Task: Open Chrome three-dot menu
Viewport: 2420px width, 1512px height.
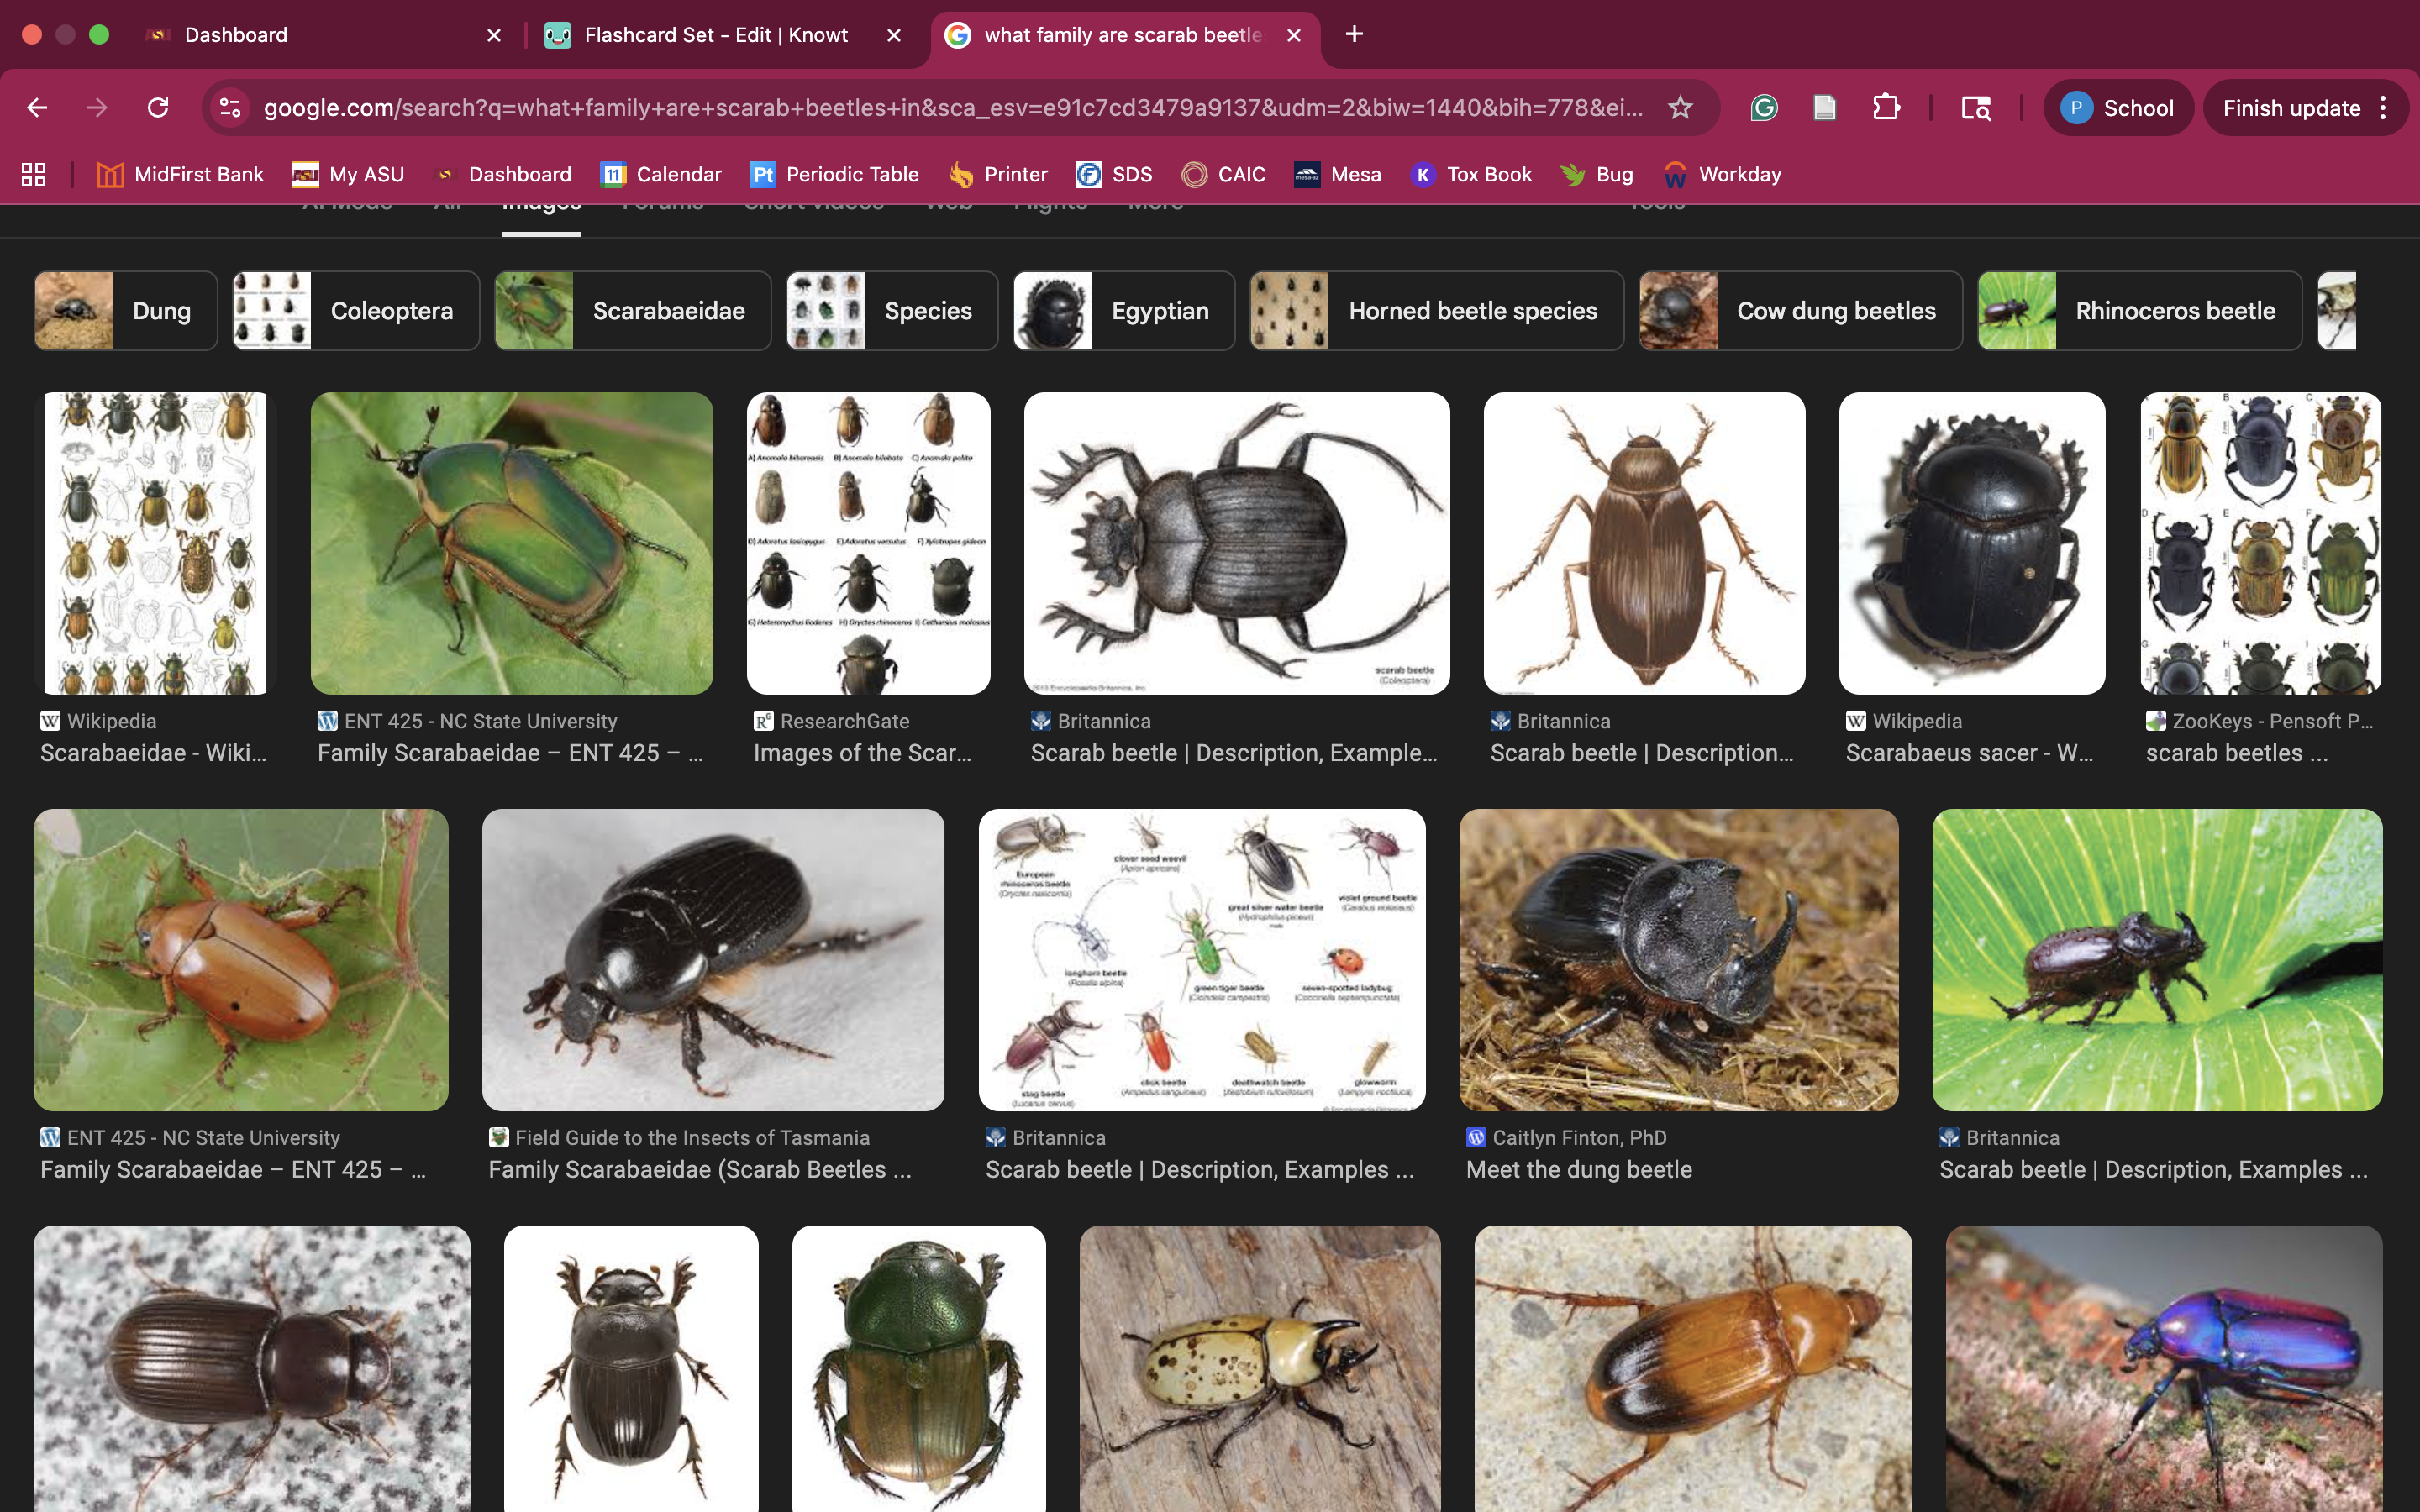Action: pyautogui.click(x=2384, y=107)
